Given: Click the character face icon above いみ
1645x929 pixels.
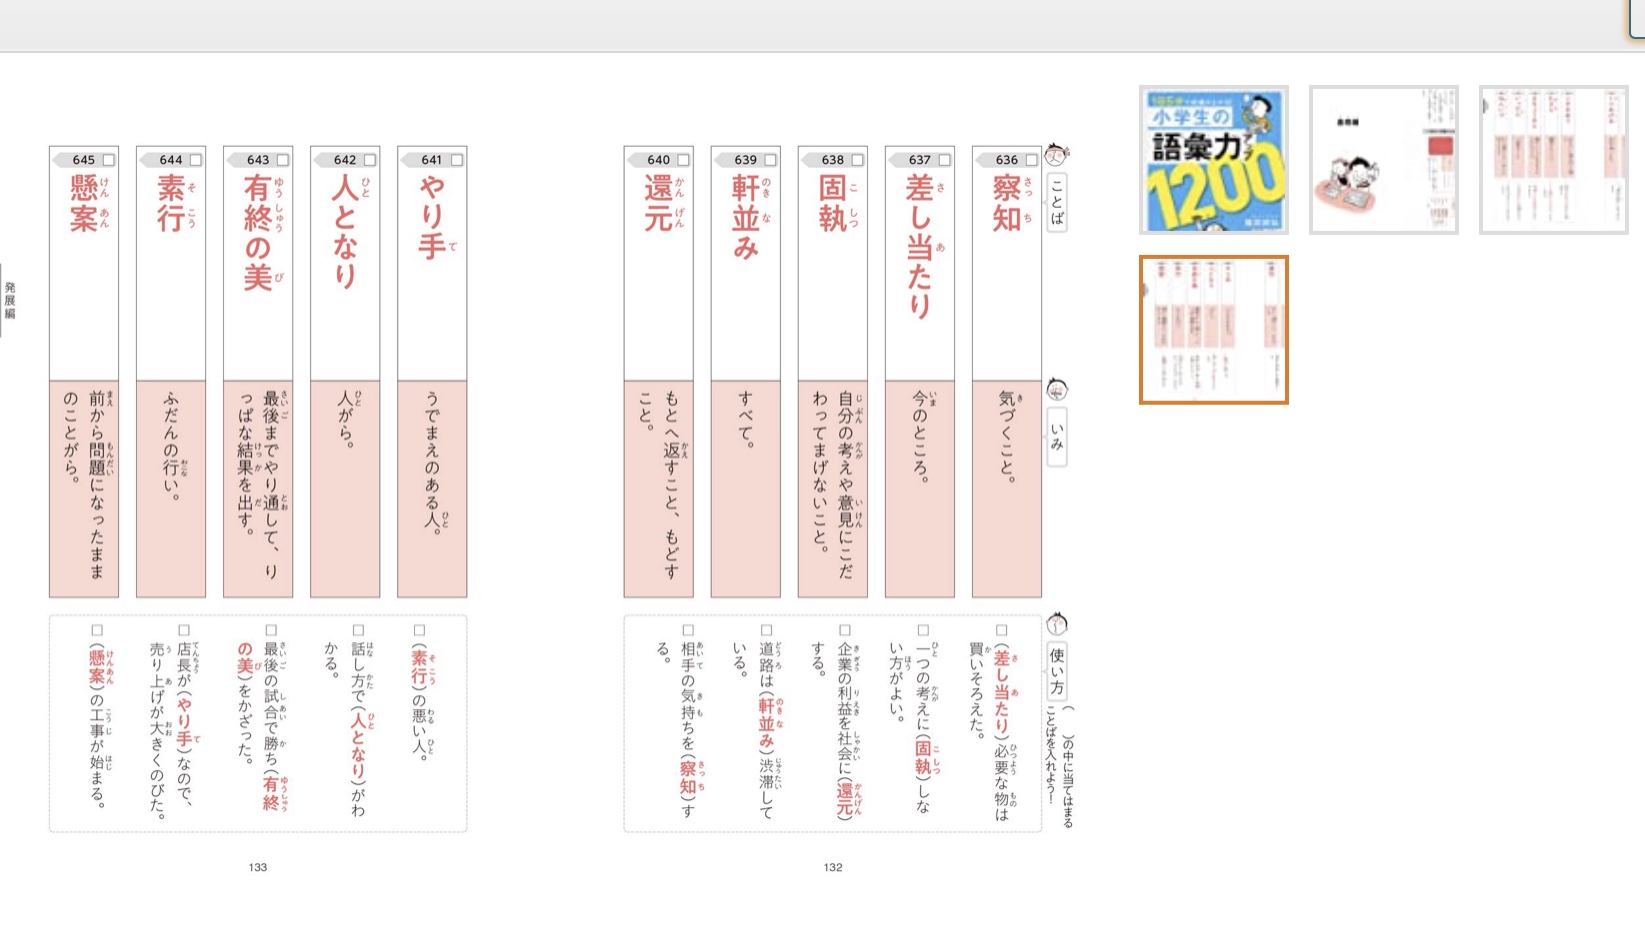Looking at the screenshot, I should tap(1056, 389).
